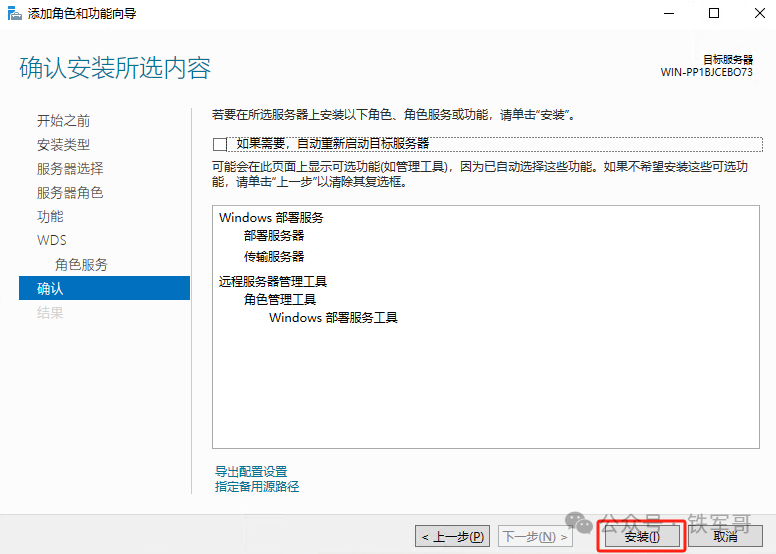
Task: Select the 功能 step in the sidebar
Action: point(50,216)
